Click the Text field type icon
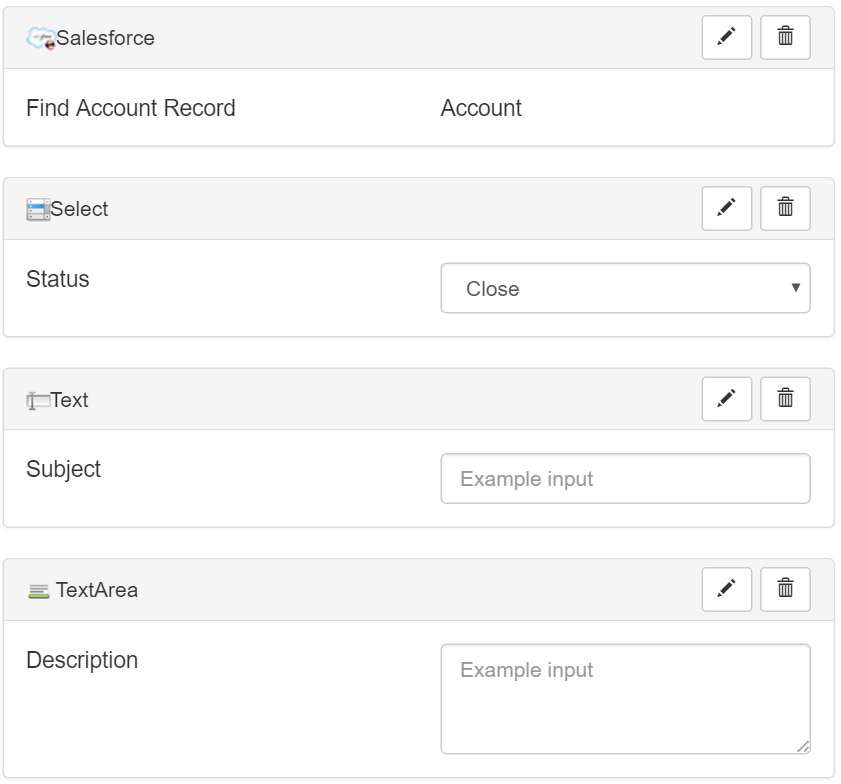 click(x=38, y=401)
